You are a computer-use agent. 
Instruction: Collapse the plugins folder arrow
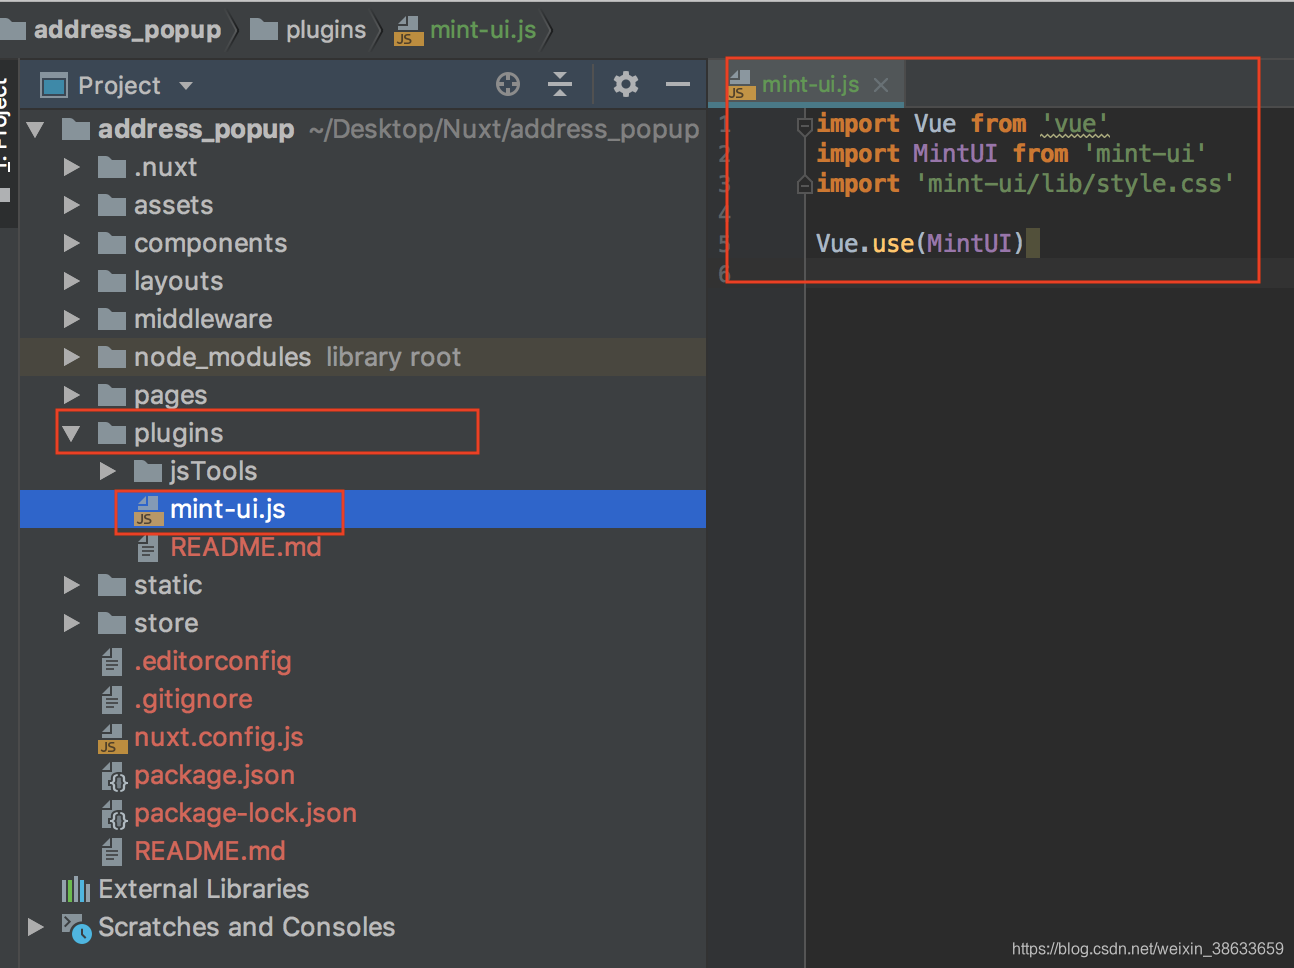71,434
